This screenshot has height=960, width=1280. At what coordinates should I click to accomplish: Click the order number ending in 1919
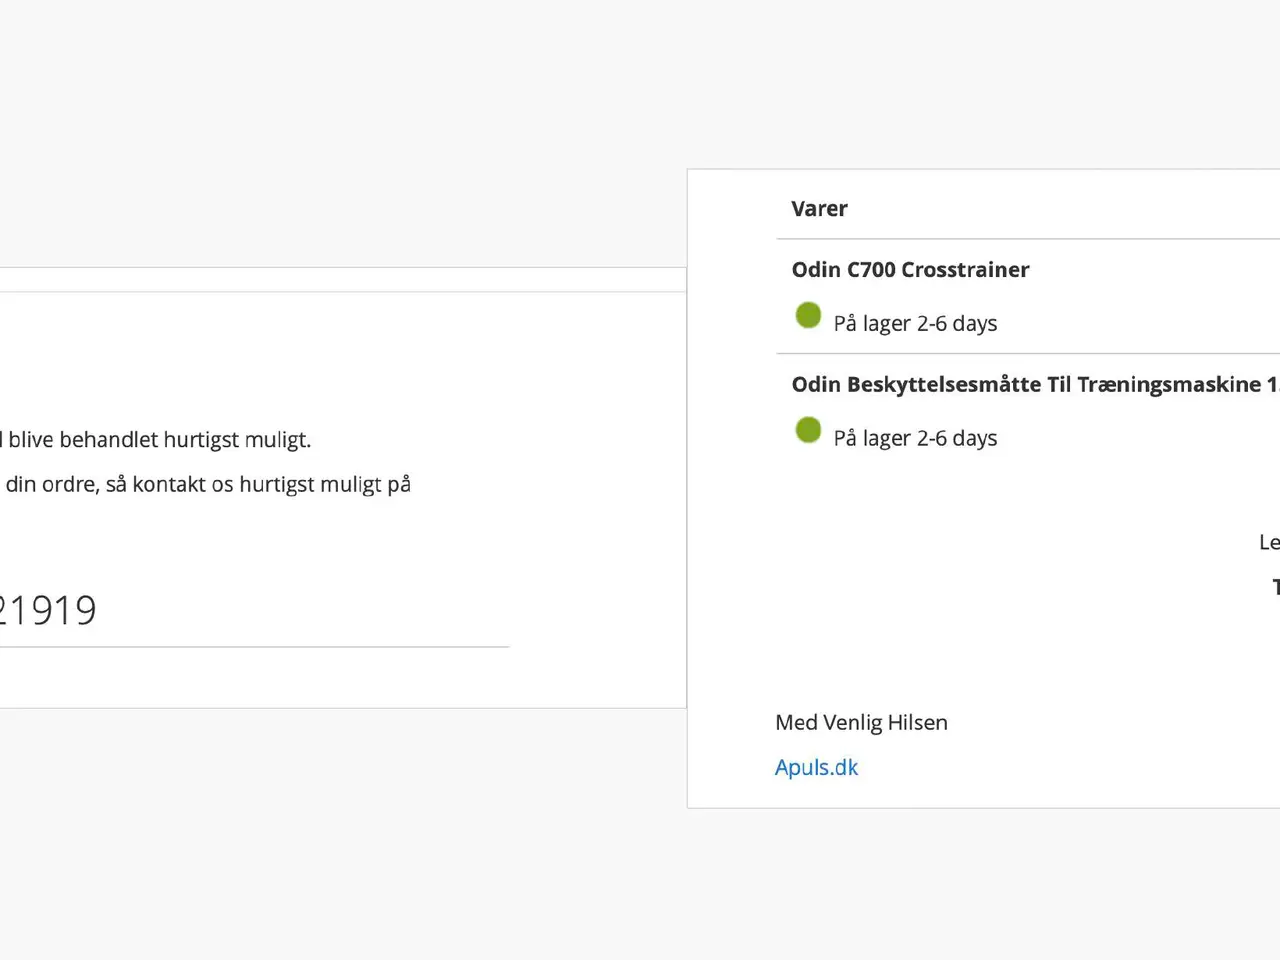[x=48, y=610]
